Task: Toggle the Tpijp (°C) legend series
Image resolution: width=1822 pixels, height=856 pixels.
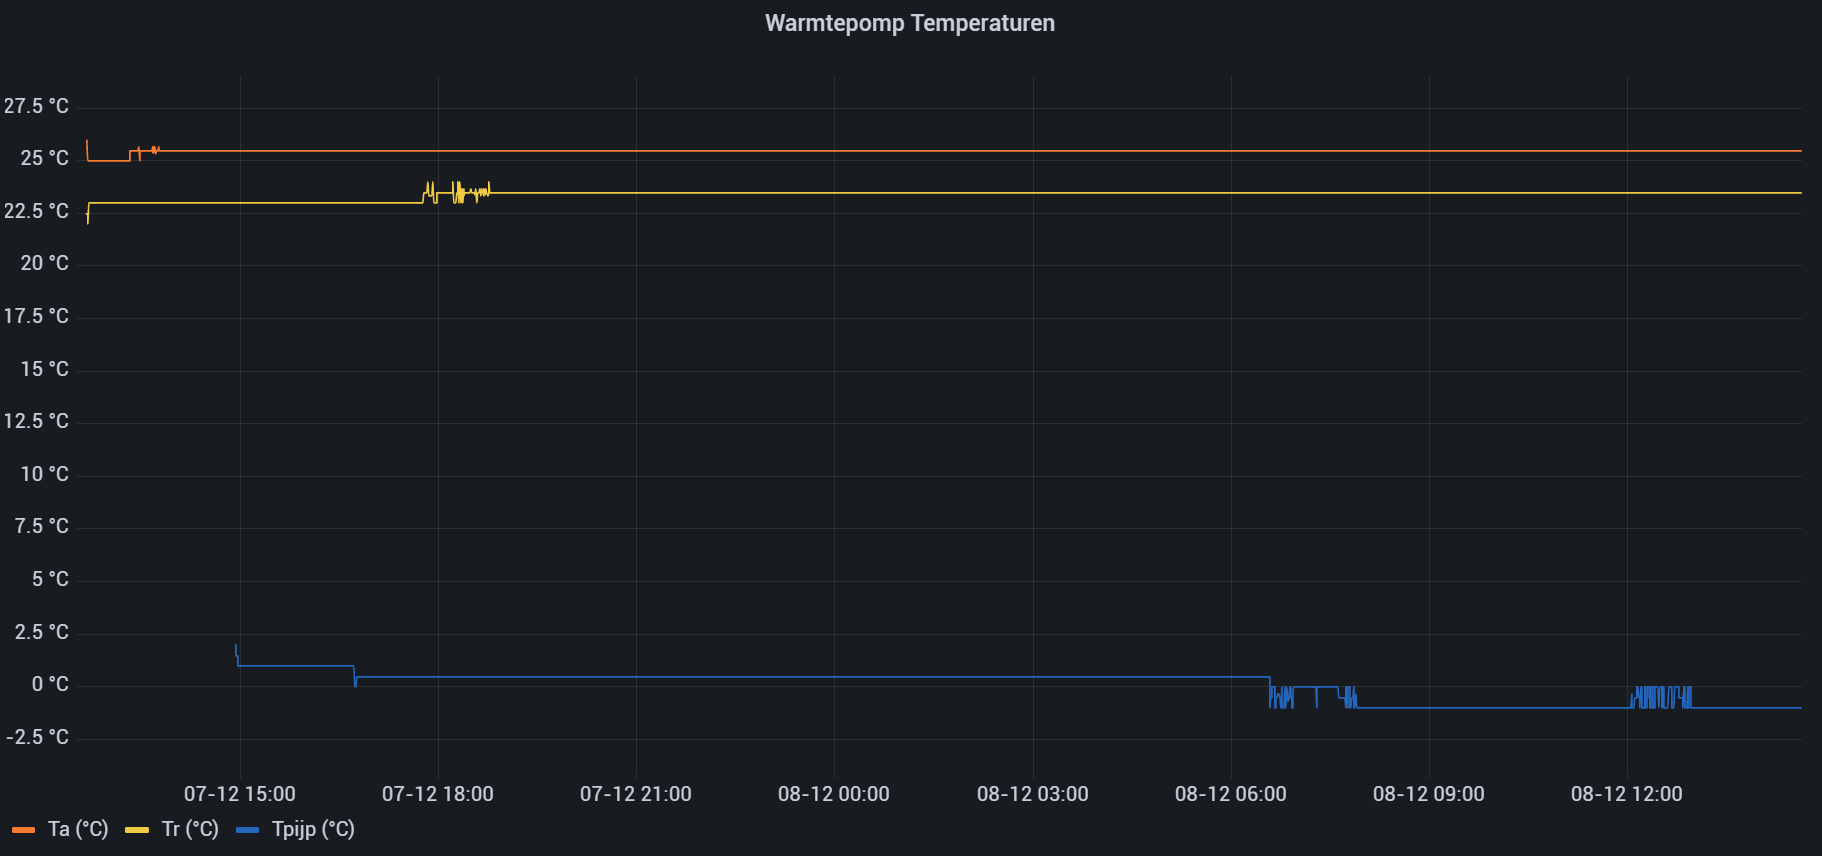Action: [313, 829]
